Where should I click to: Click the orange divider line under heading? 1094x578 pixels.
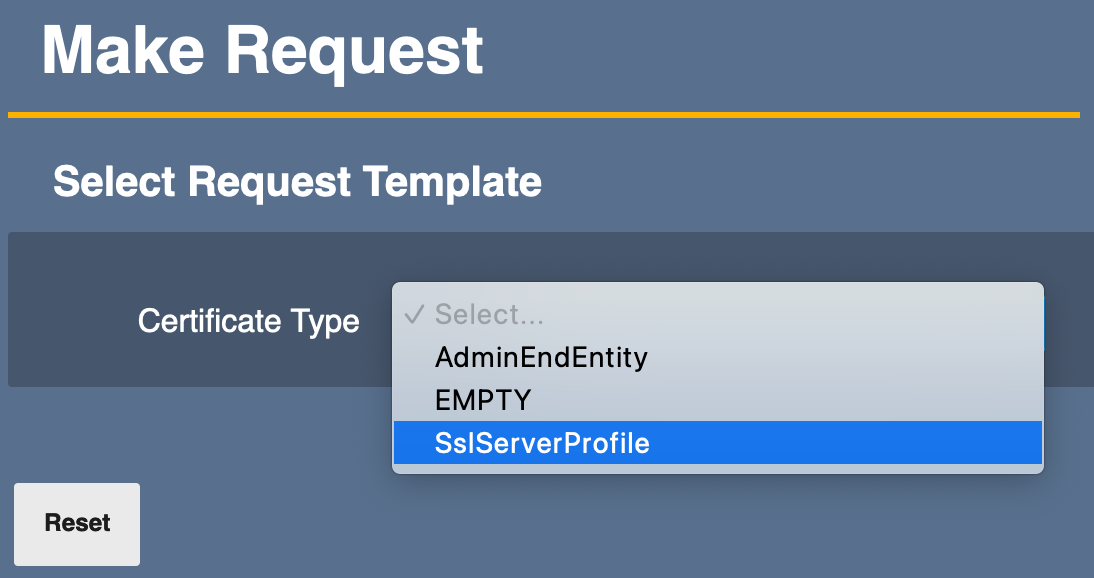click(543, 115)
